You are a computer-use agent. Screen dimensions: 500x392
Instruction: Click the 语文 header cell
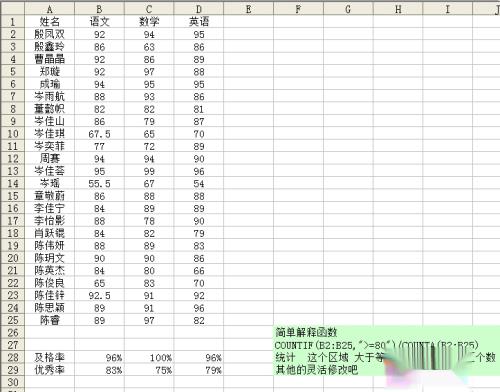[x=99, y=22]
